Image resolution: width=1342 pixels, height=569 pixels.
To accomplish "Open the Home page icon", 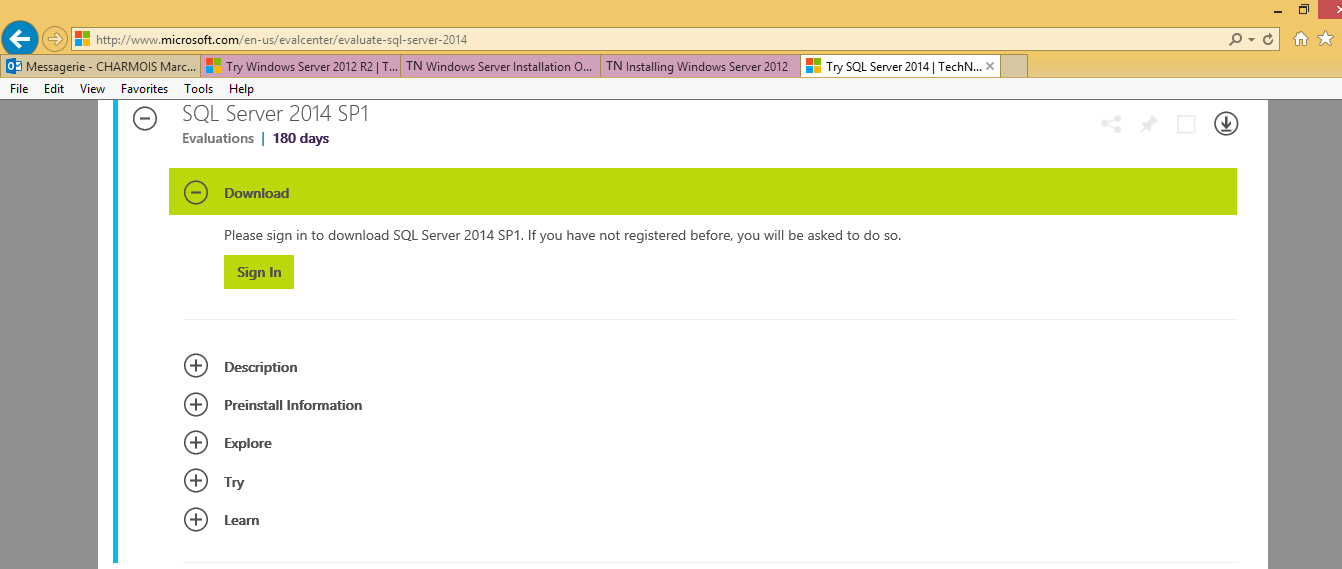I will click(x=1301, y=39).
